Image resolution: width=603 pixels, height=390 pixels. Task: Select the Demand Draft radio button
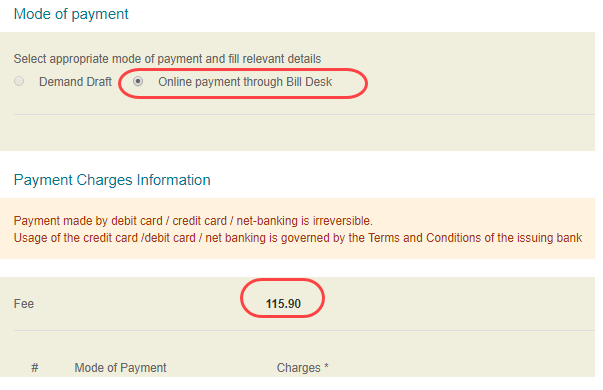[x=19, y=81]
